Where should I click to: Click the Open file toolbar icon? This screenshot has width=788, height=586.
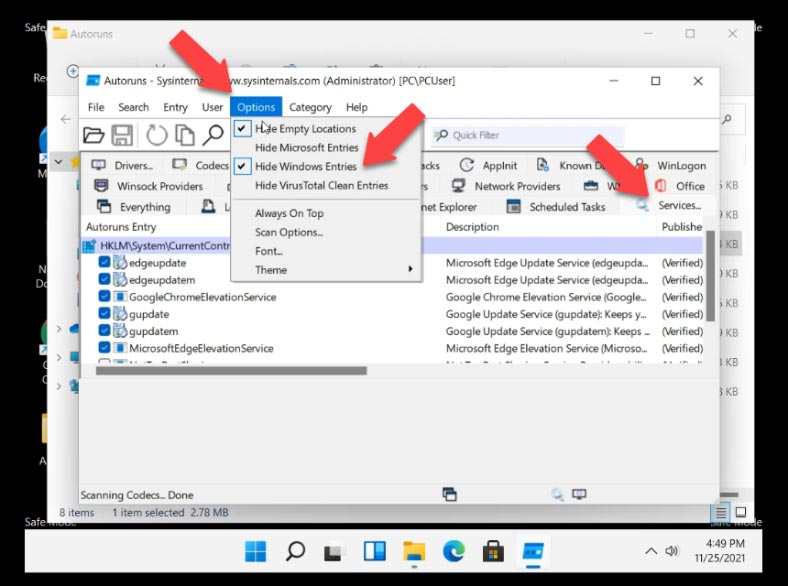[93, 135]
